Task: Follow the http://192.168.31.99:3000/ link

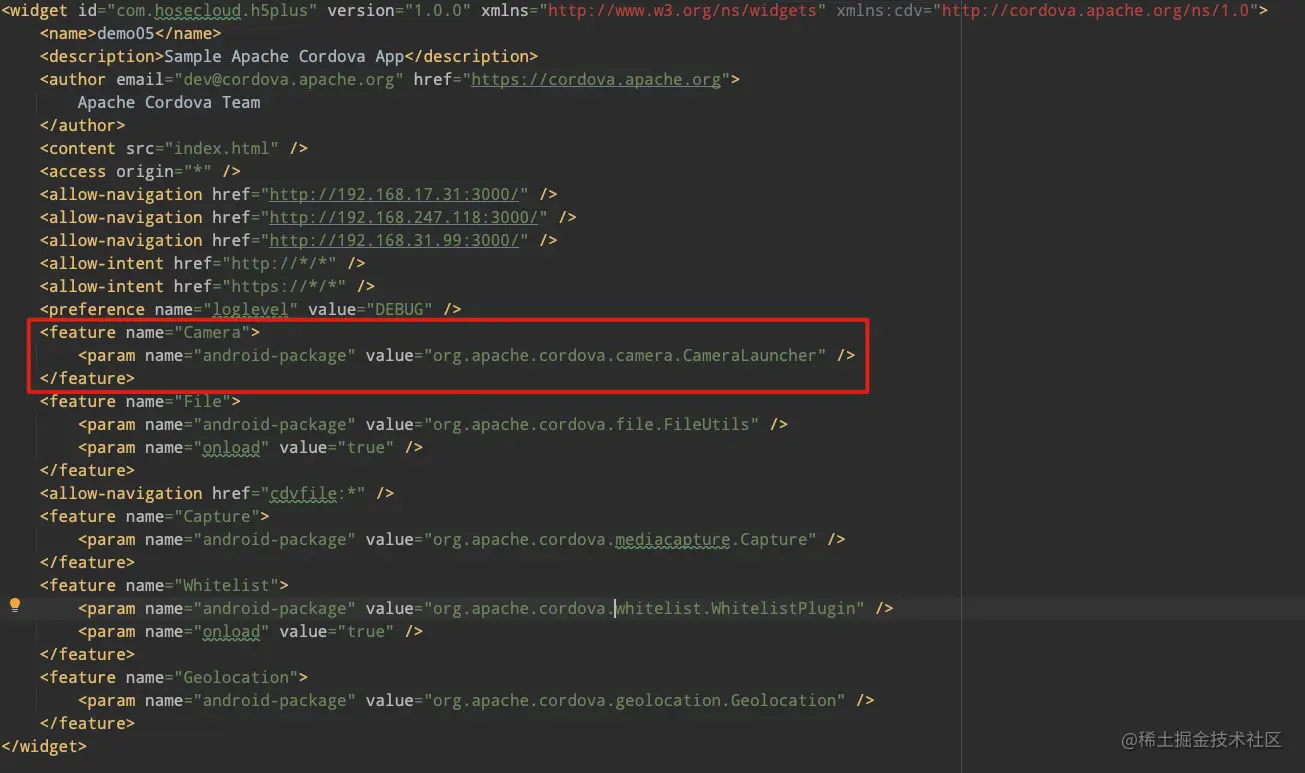Action: (x=394, y=240)
